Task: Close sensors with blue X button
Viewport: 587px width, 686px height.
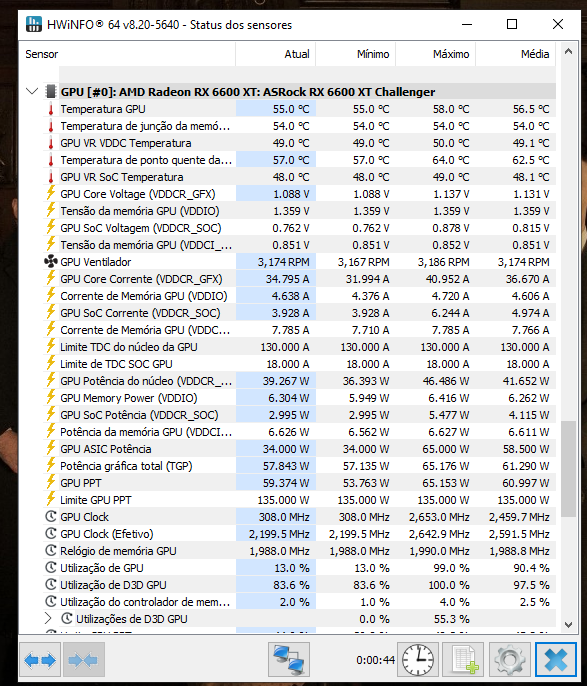Action: click(556, 659)
